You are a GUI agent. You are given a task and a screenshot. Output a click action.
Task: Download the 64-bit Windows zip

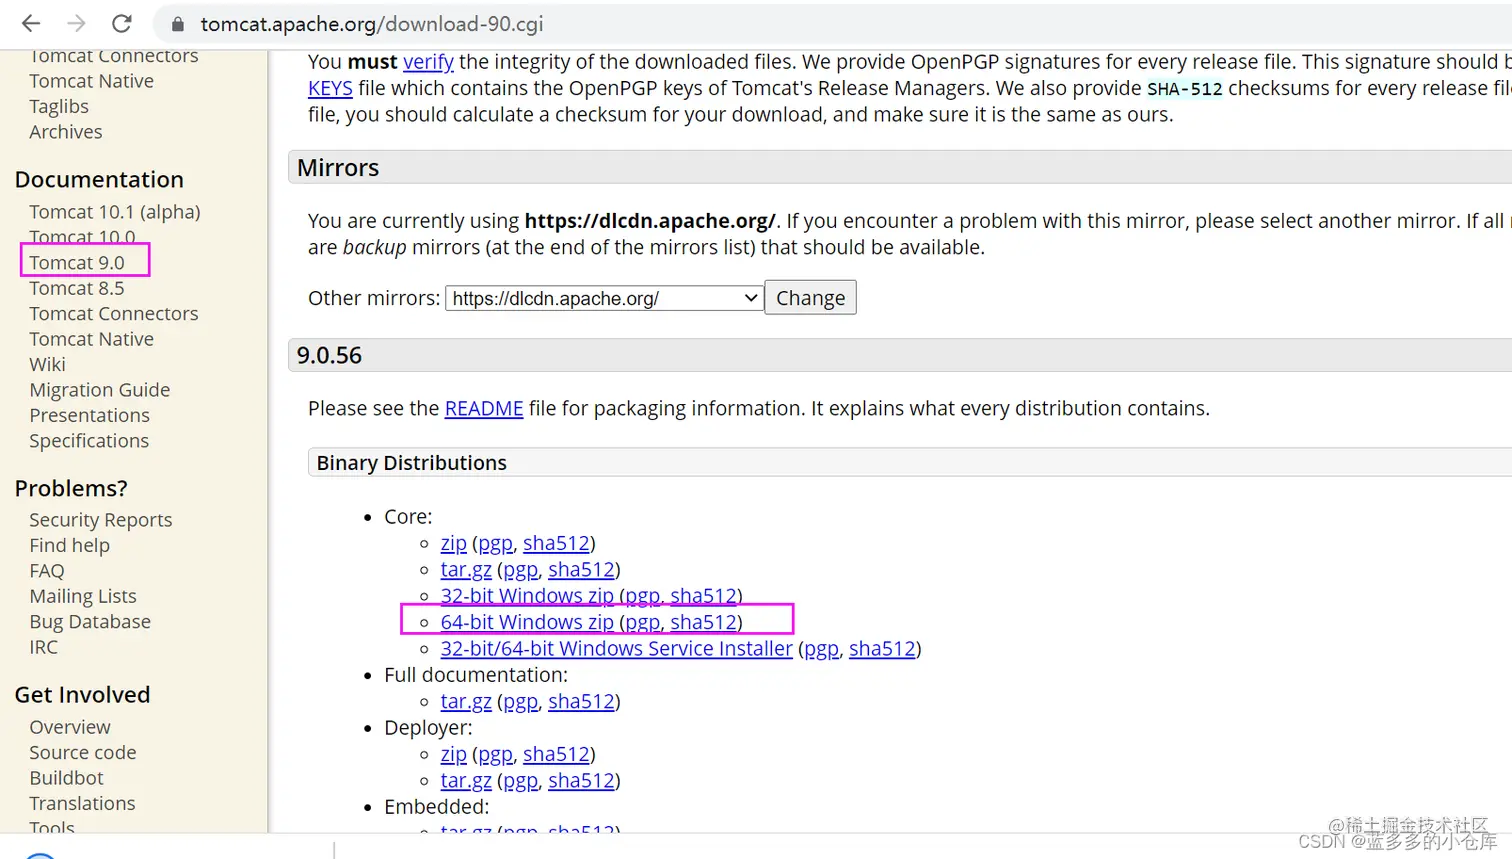click(527, 622)
